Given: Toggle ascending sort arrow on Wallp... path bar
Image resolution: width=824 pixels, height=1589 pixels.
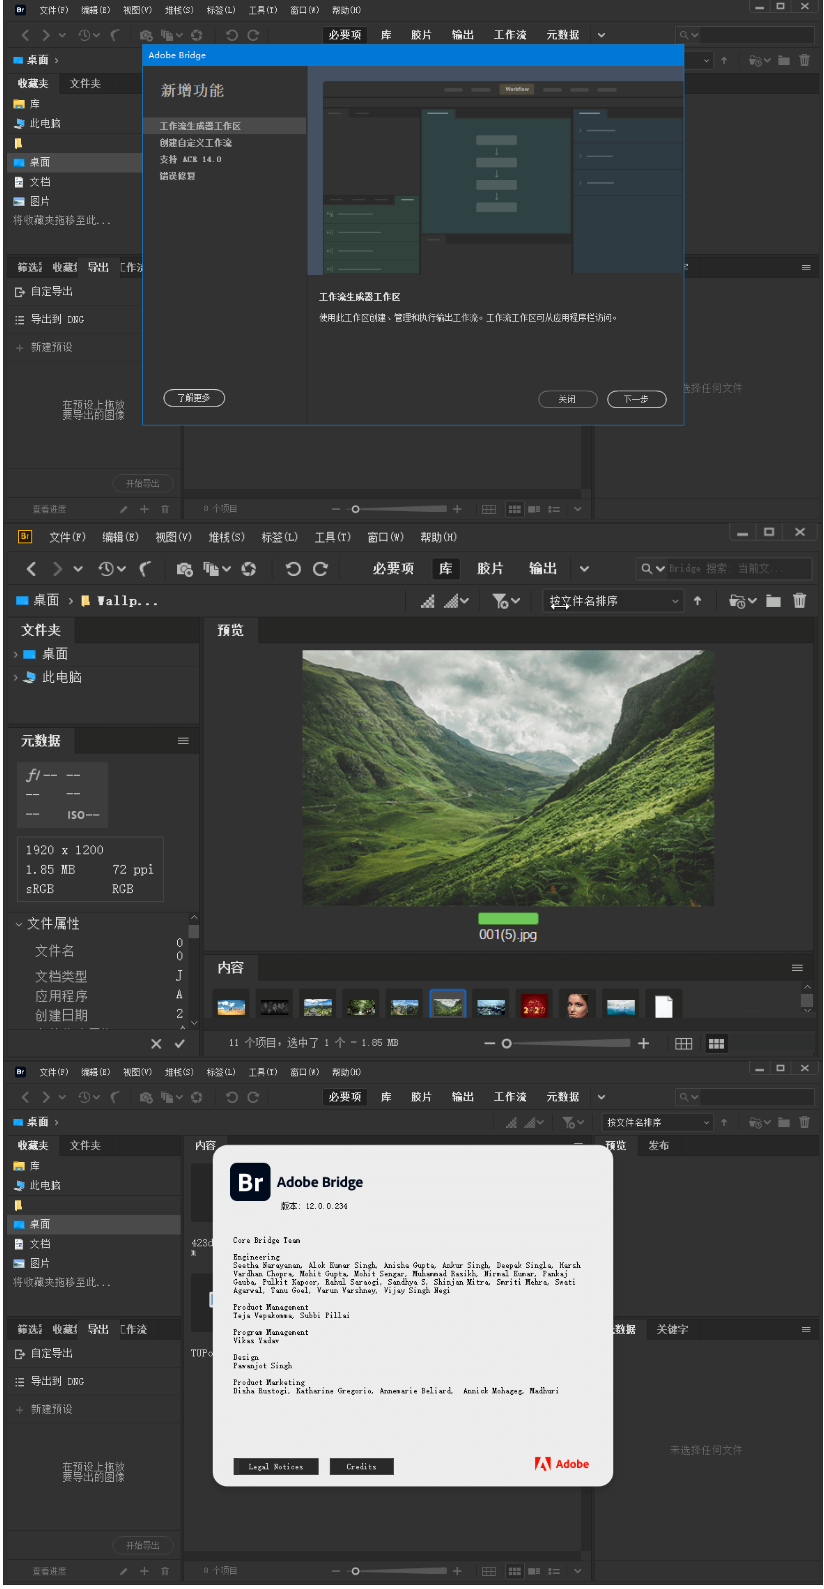Looking at the screenshot, I should (x=697, y=601).
